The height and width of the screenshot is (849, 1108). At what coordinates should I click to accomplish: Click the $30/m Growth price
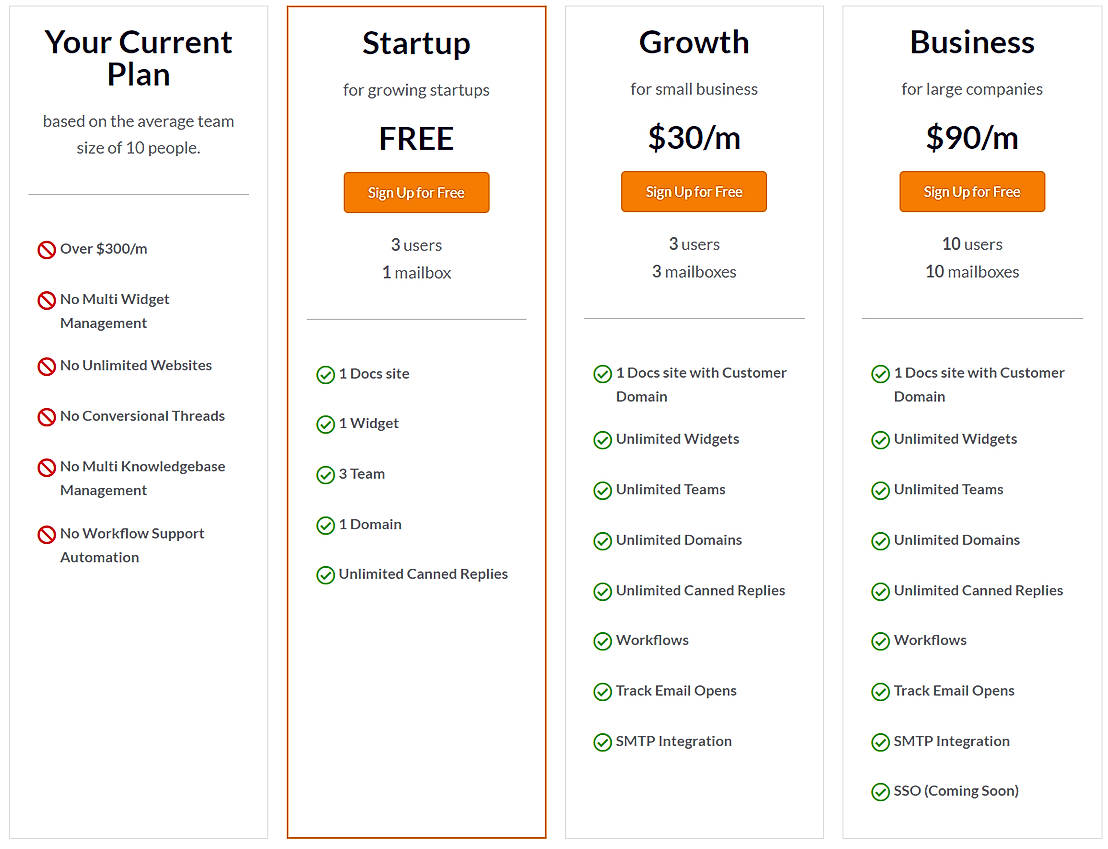tap(694, 138)
